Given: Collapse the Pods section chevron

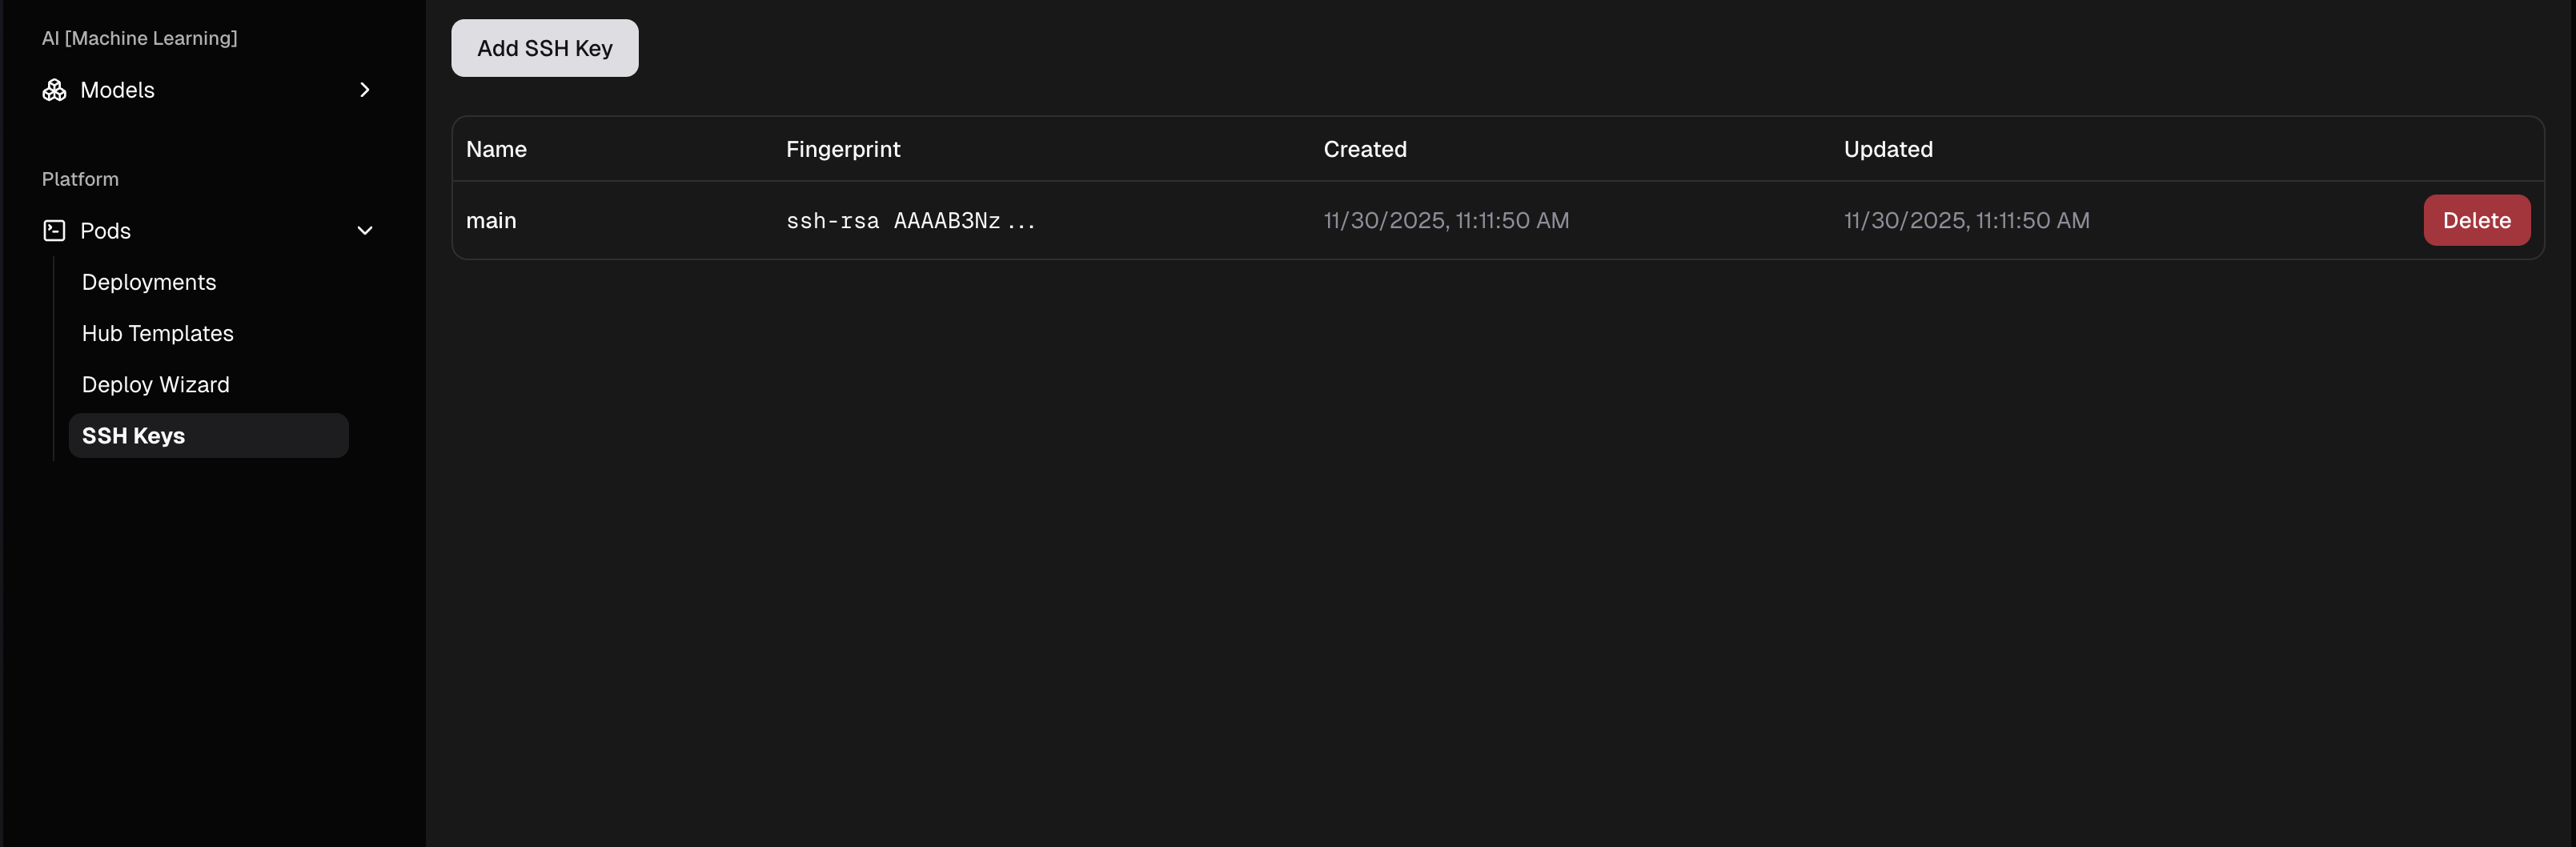Looking at the screenshot, I should pyautogui.click(x=364, y=230).
